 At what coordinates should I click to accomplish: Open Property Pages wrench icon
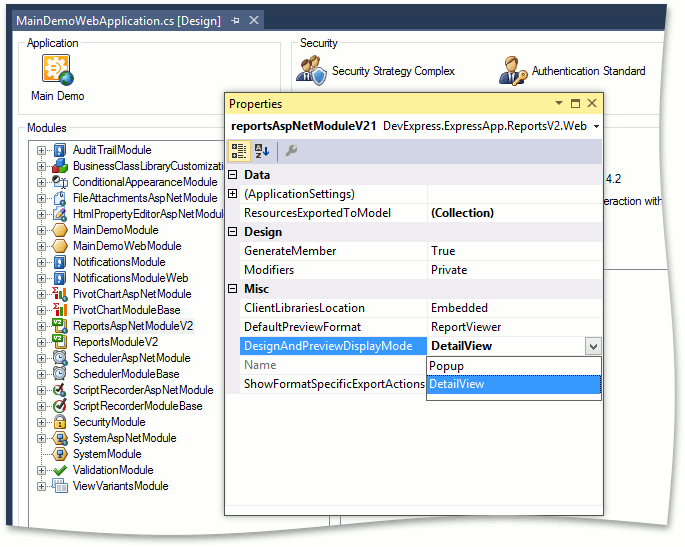[291, 151]
